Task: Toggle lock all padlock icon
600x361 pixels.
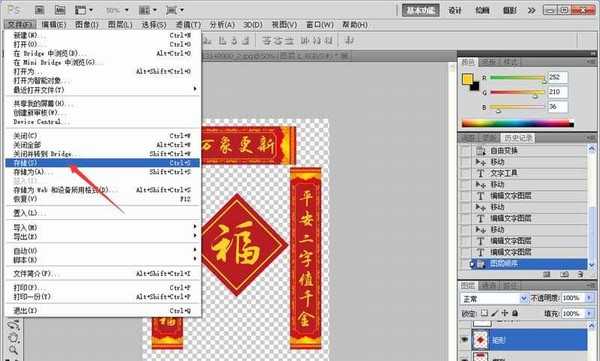Action: click(515, 313)
